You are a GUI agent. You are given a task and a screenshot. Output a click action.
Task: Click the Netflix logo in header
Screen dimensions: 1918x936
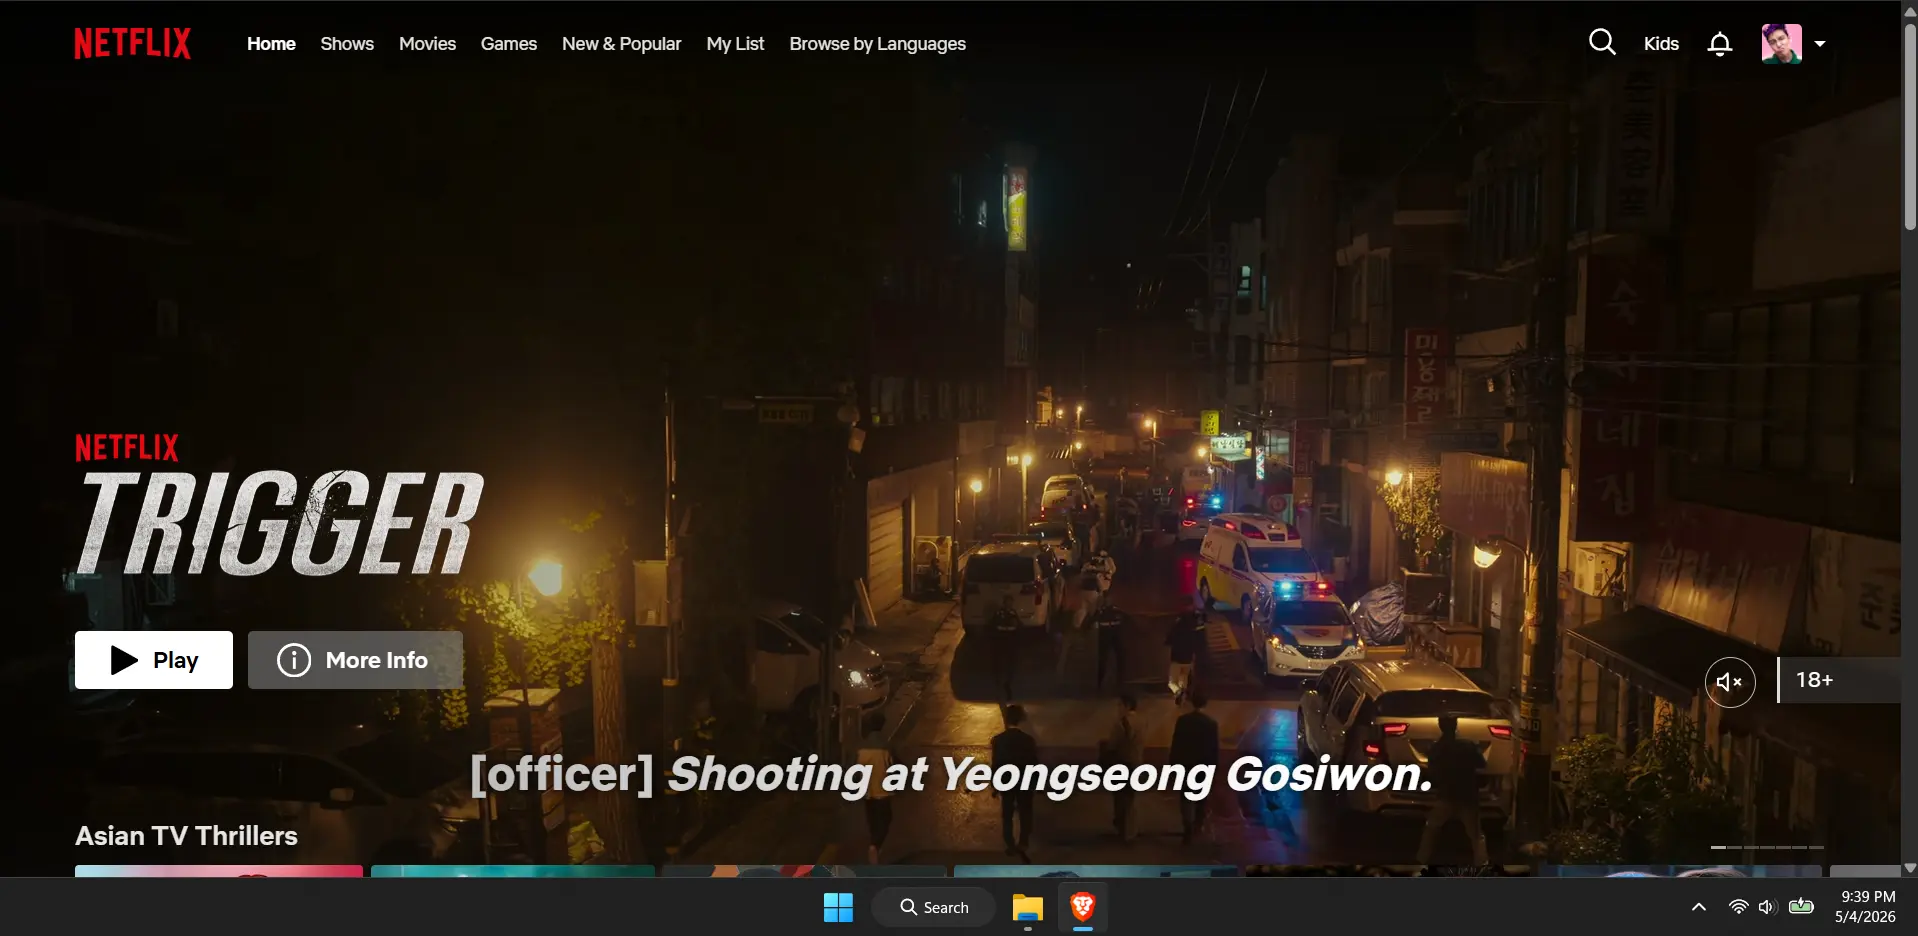coord(132,43)
